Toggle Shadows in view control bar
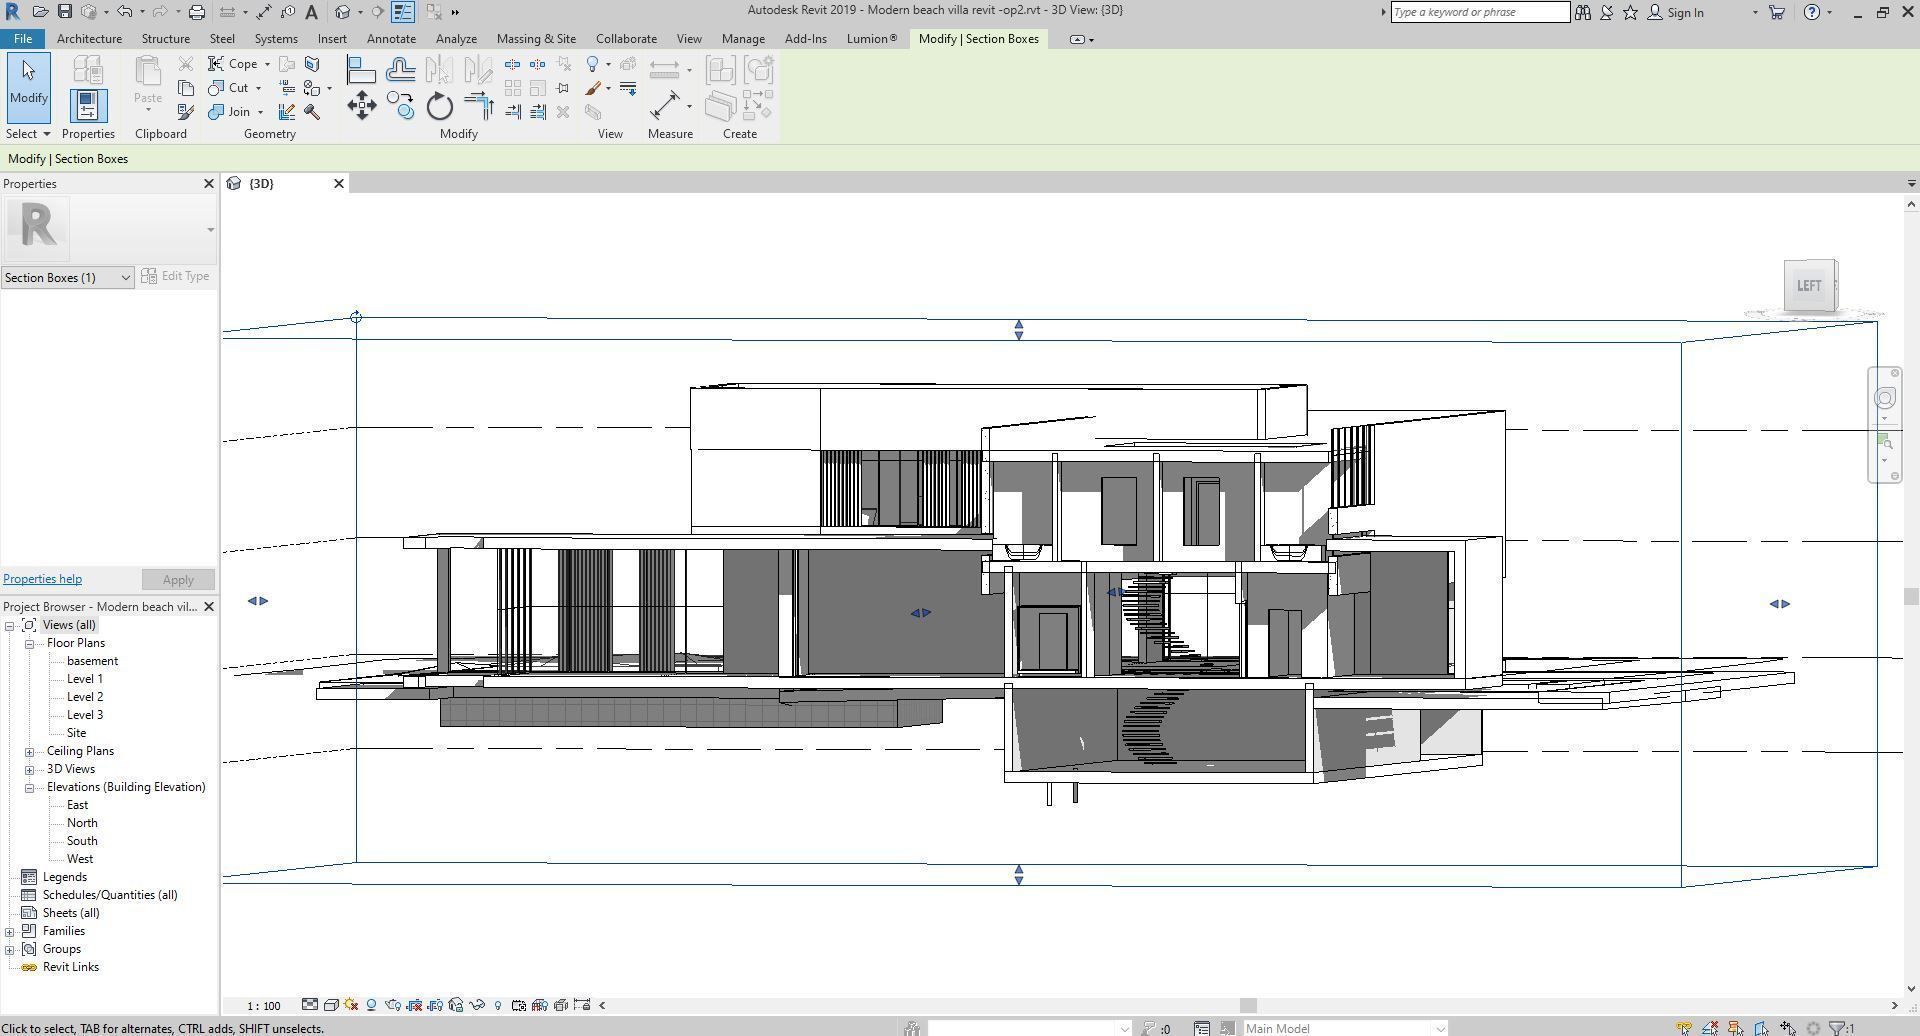 pos(372,1005)
